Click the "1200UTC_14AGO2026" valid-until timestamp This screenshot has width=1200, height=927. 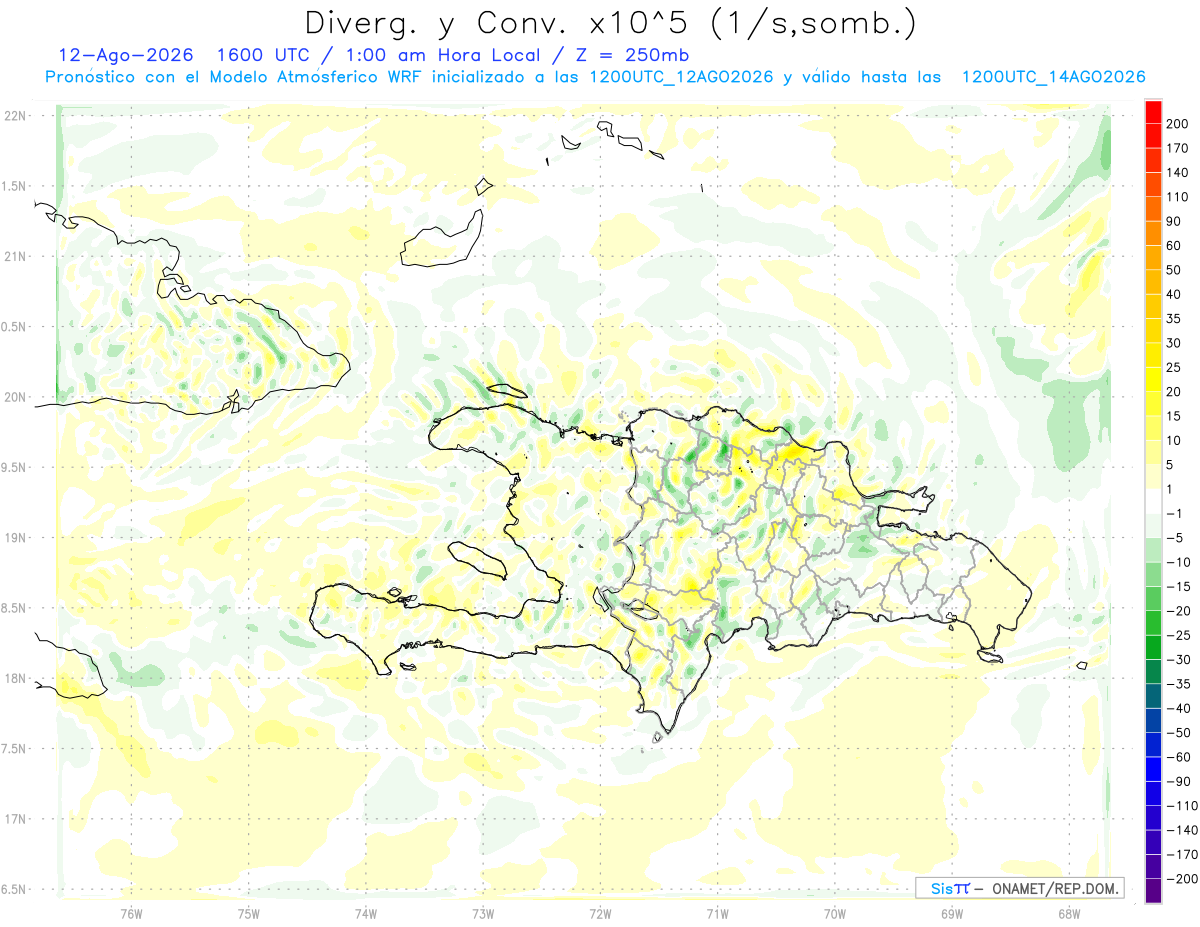1053,77
